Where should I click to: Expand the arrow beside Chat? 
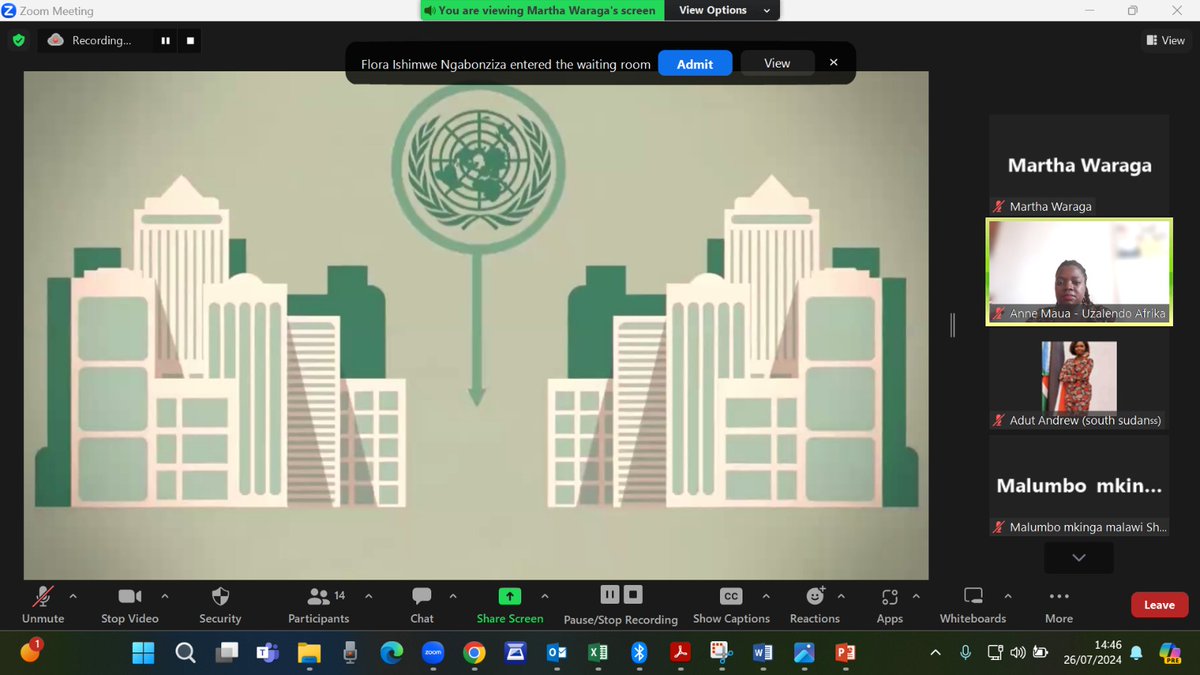[453, 596]
